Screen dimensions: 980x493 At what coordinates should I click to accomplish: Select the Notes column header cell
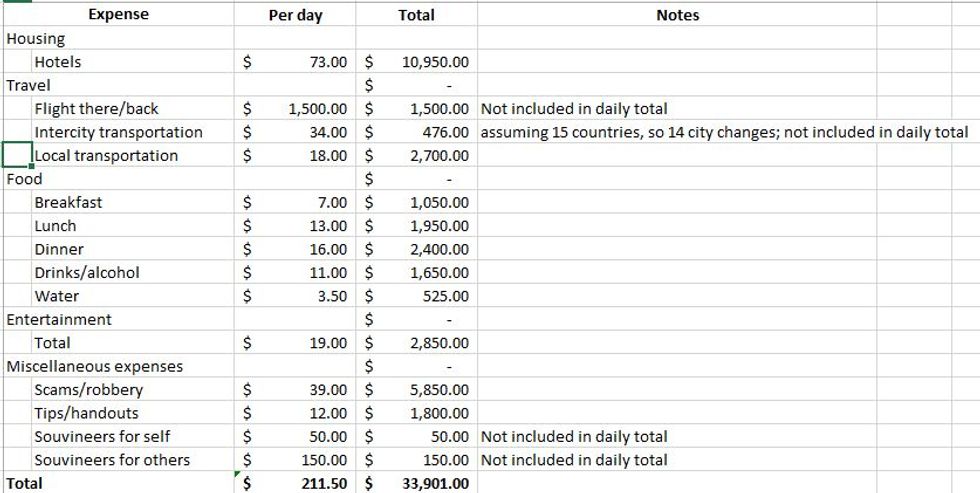677,15
